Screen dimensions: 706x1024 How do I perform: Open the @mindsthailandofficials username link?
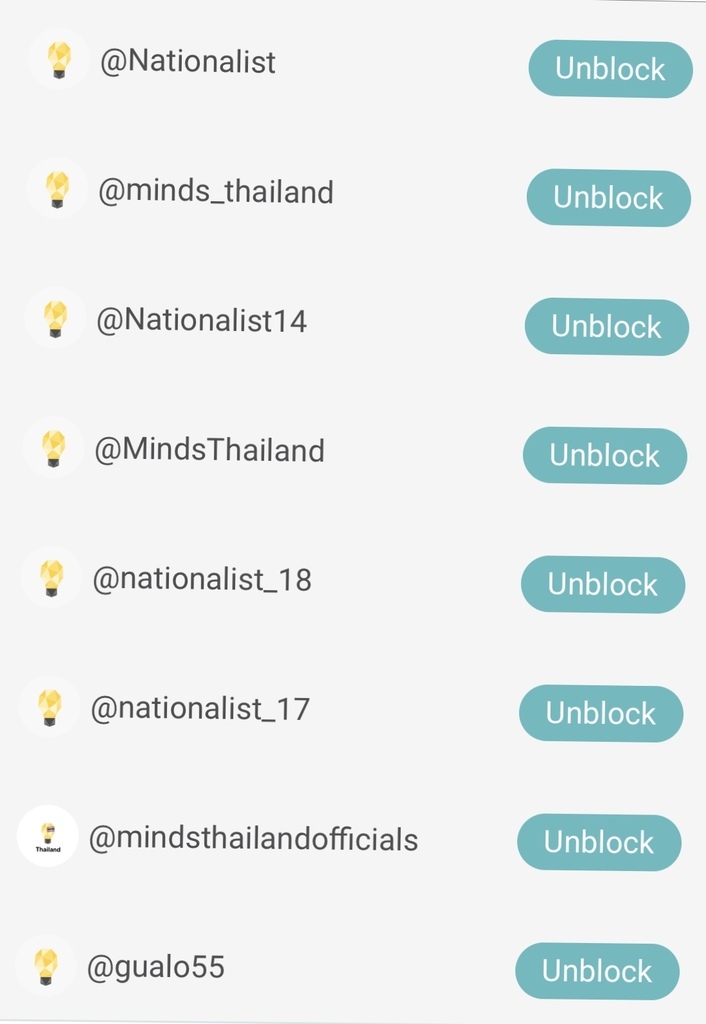253,839
